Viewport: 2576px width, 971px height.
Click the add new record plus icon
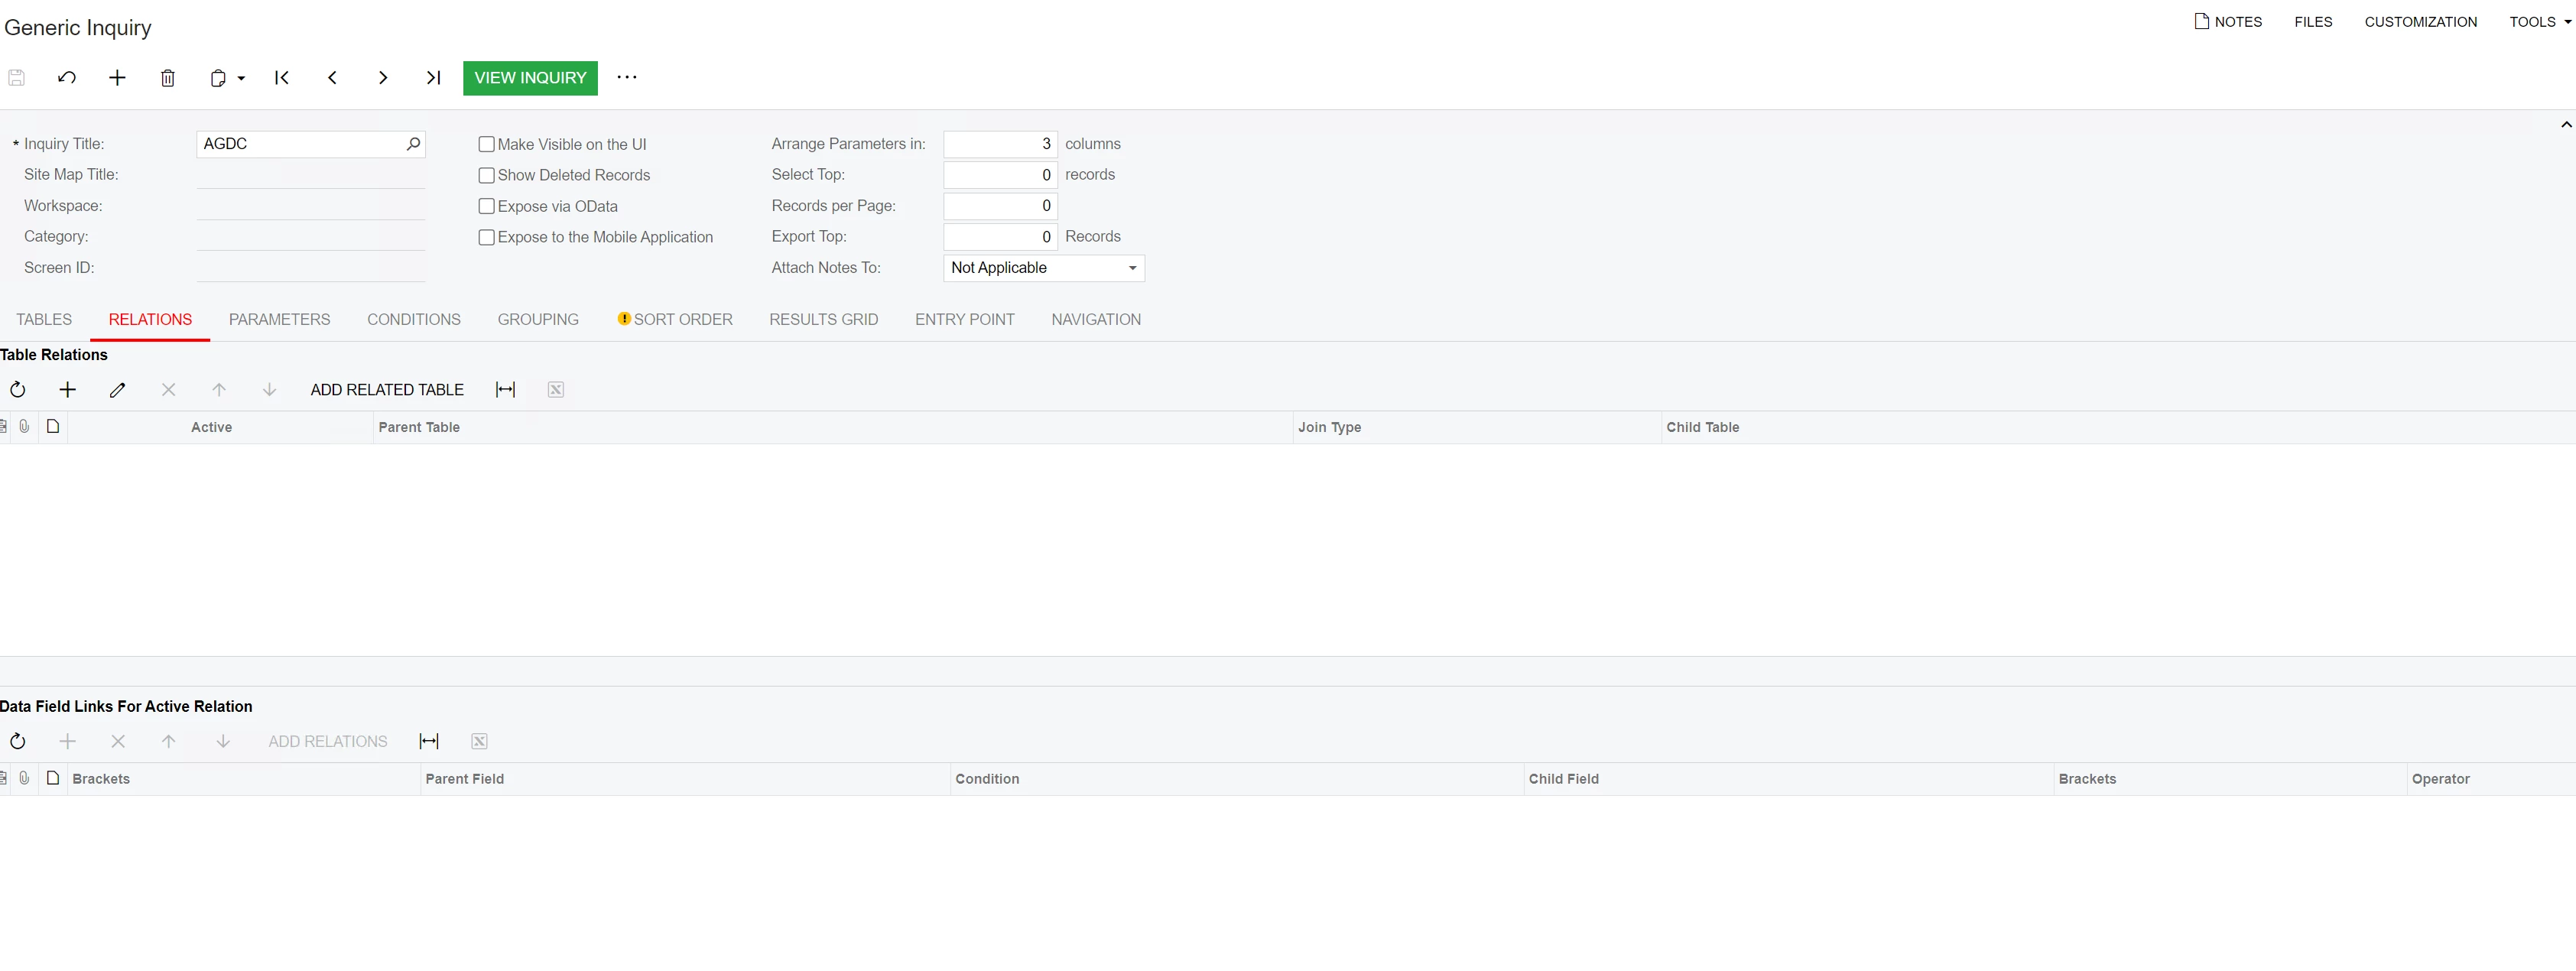click(x=117, y=78)
